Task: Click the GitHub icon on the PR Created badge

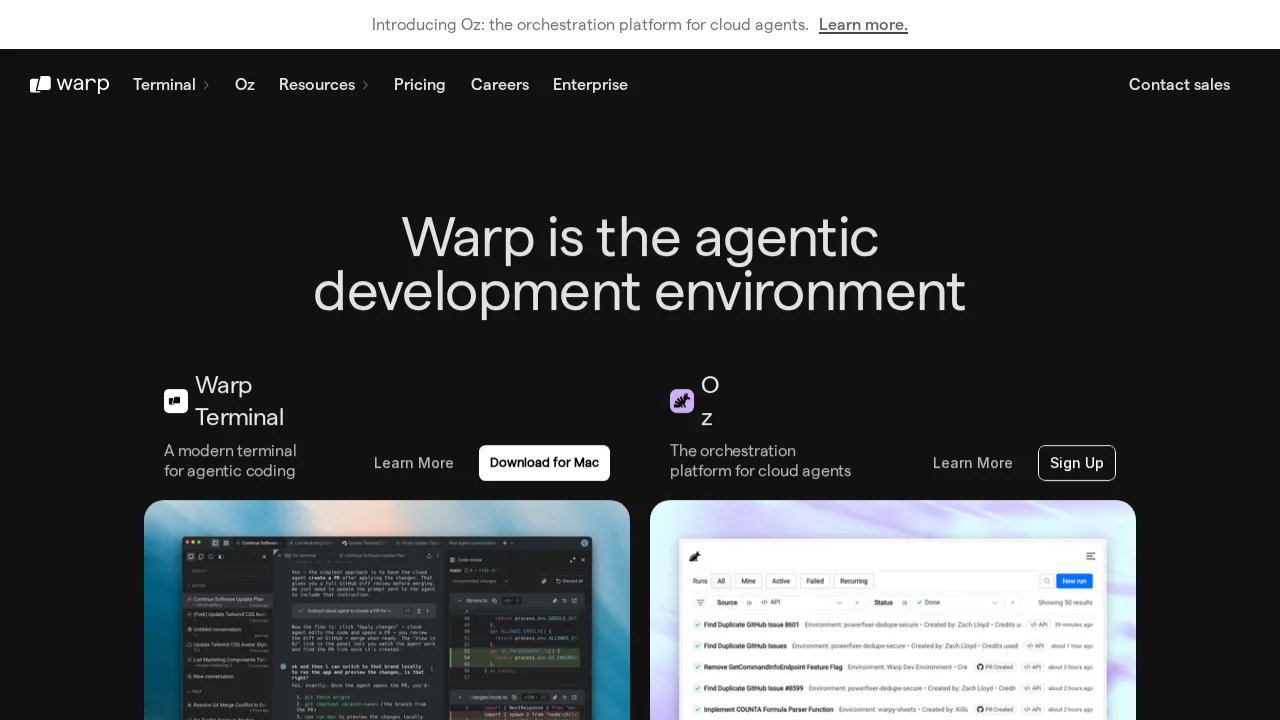Action: tap(980, 667)
